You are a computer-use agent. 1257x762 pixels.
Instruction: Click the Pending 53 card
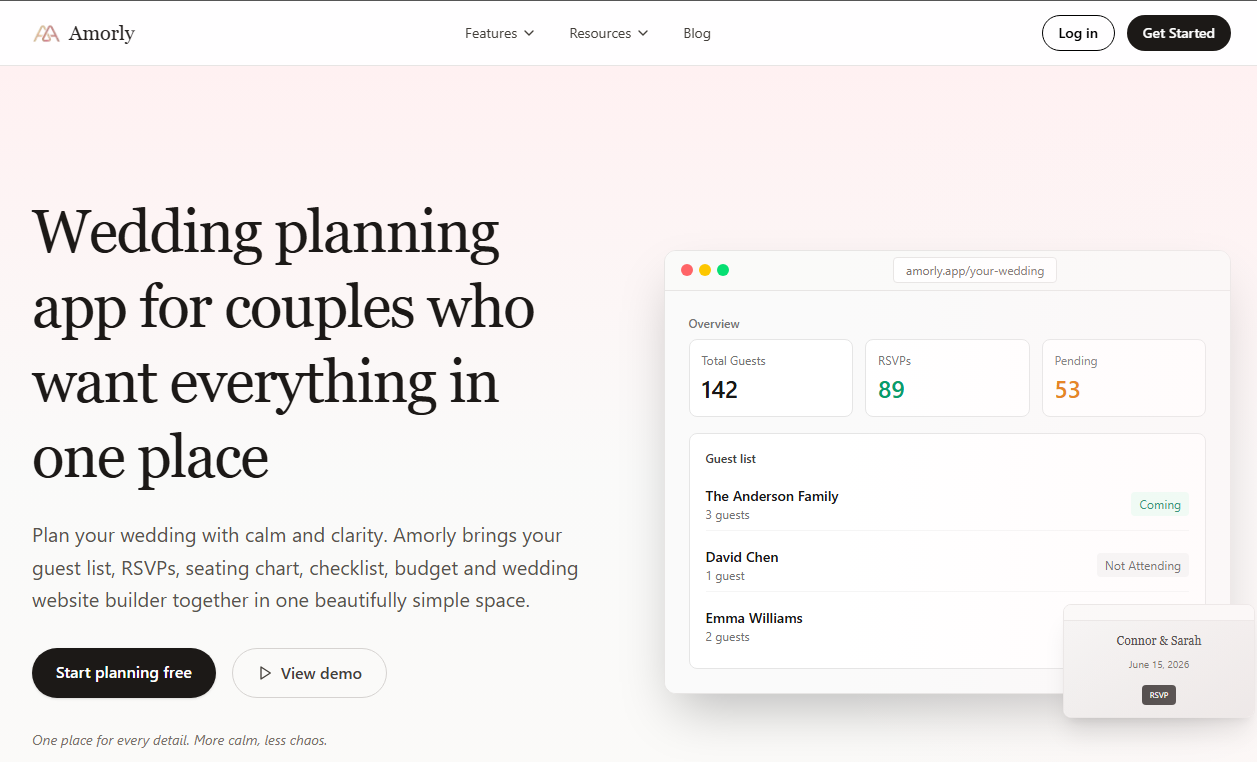[x=1124, y=378]
